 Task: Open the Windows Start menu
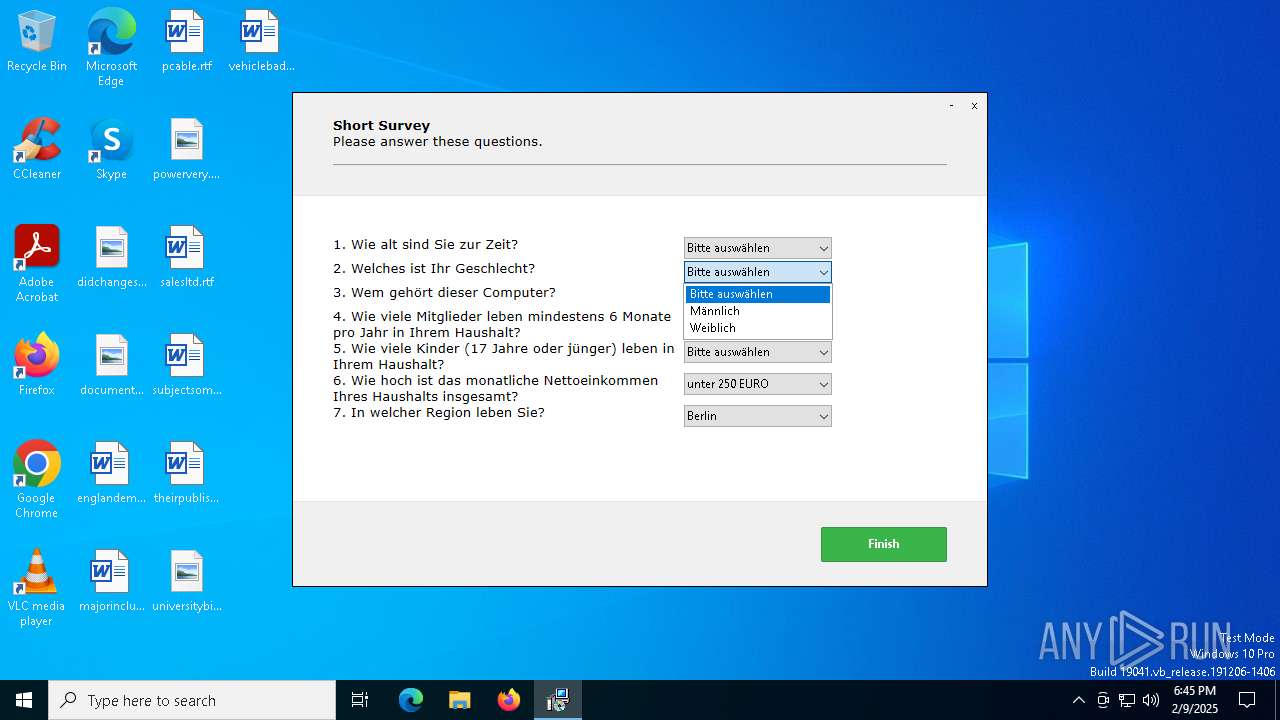click(x=24, y=700)
